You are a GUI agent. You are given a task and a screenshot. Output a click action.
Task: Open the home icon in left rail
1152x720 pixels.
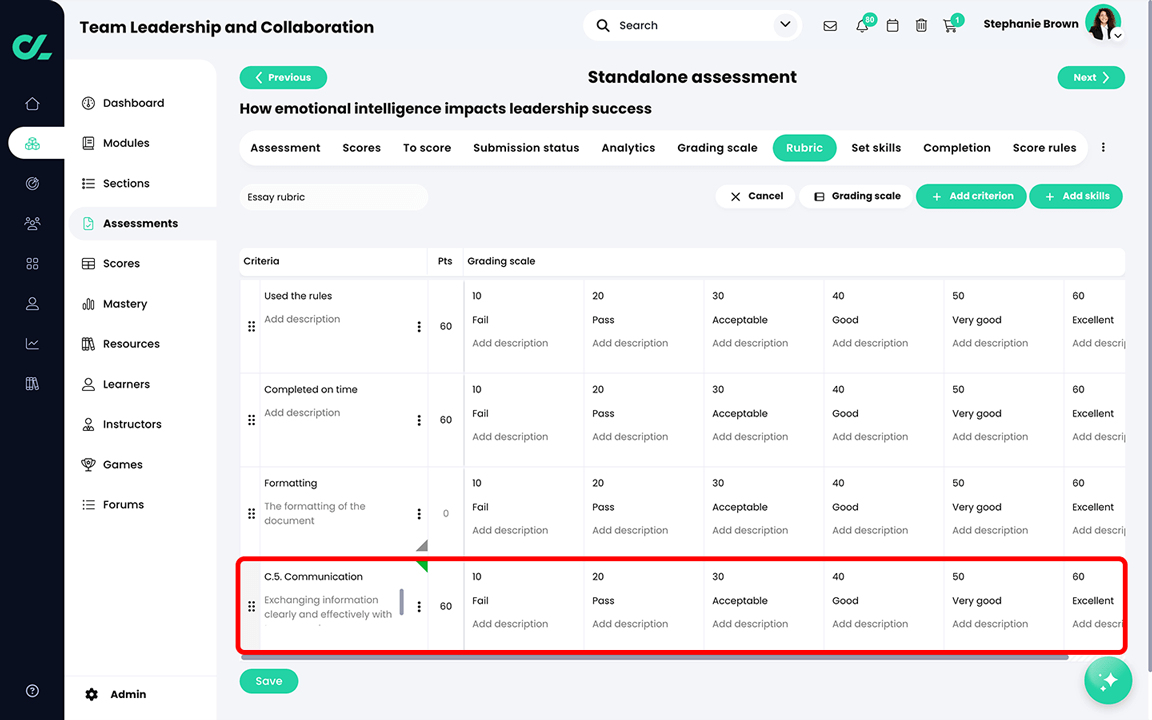pos(32,104)
